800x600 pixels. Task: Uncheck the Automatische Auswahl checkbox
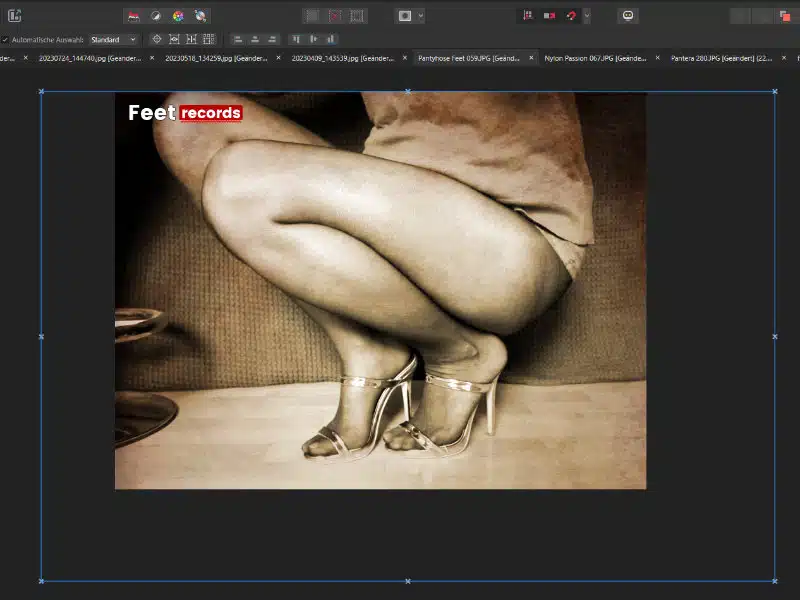click(5, 40)
